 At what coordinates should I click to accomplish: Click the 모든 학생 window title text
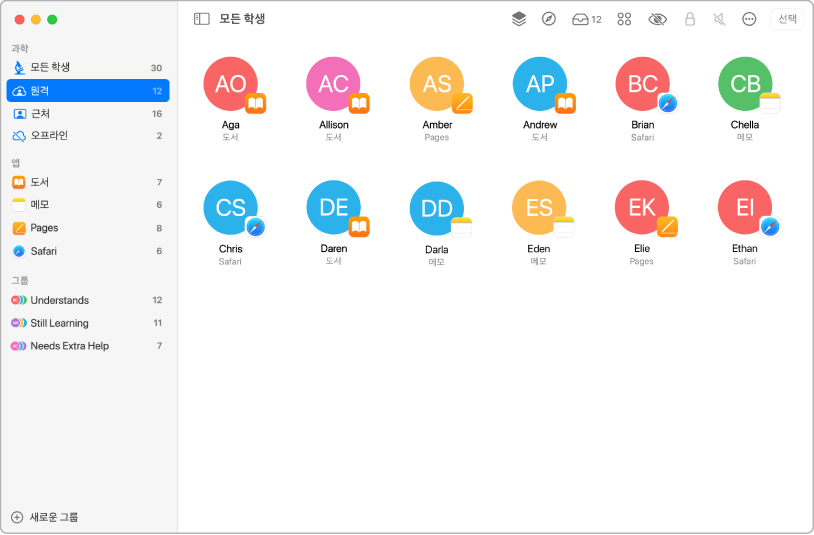(x=242, y=19)
